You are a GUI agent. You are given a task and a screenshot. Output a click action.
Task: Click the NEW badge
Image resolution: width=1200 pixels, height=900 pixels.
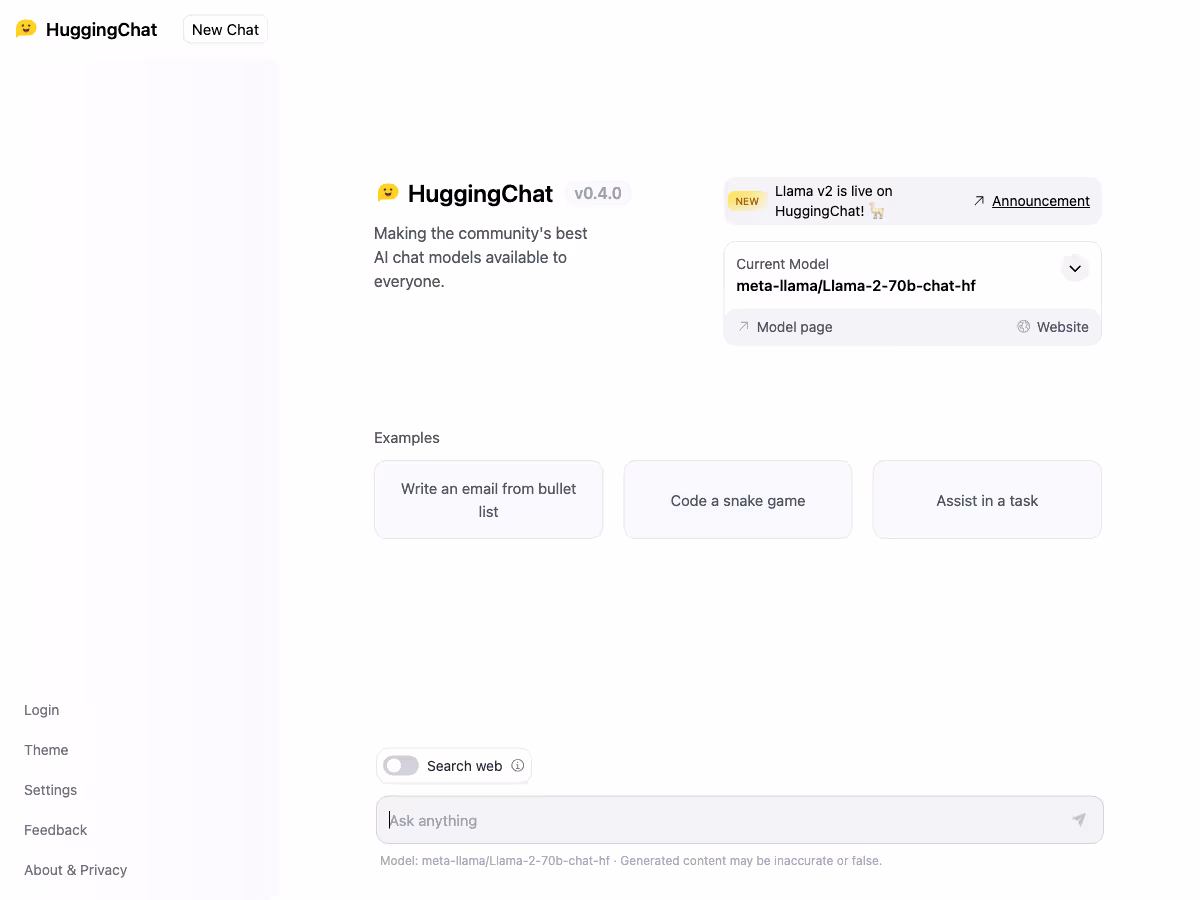point(747,201)
